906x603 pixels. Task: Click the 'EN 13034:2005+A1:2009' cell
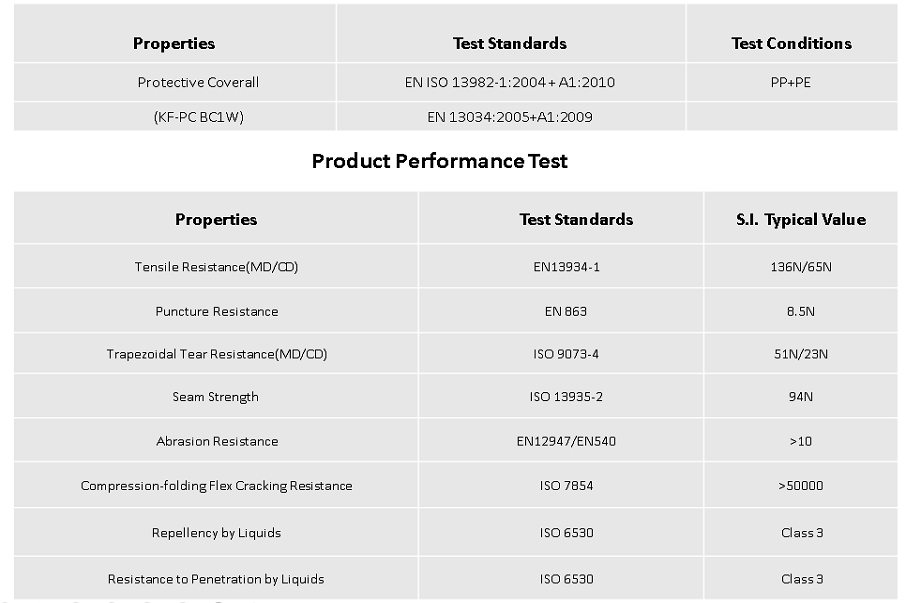point(510,117)
